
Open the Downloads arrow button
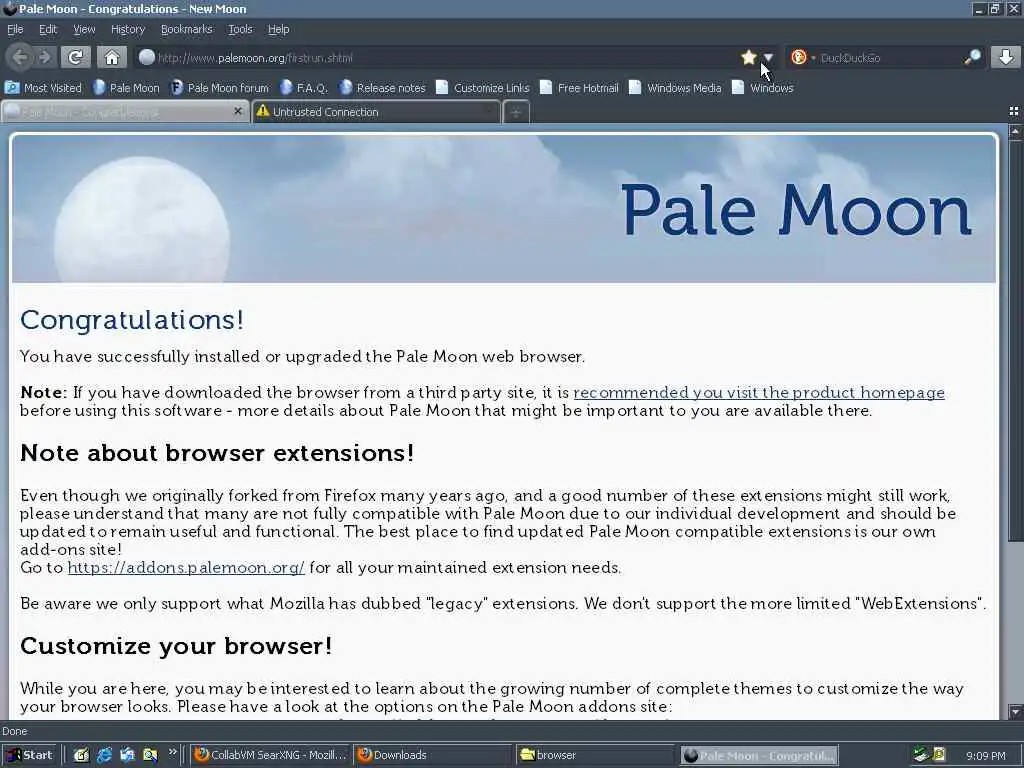(1006, 57)
